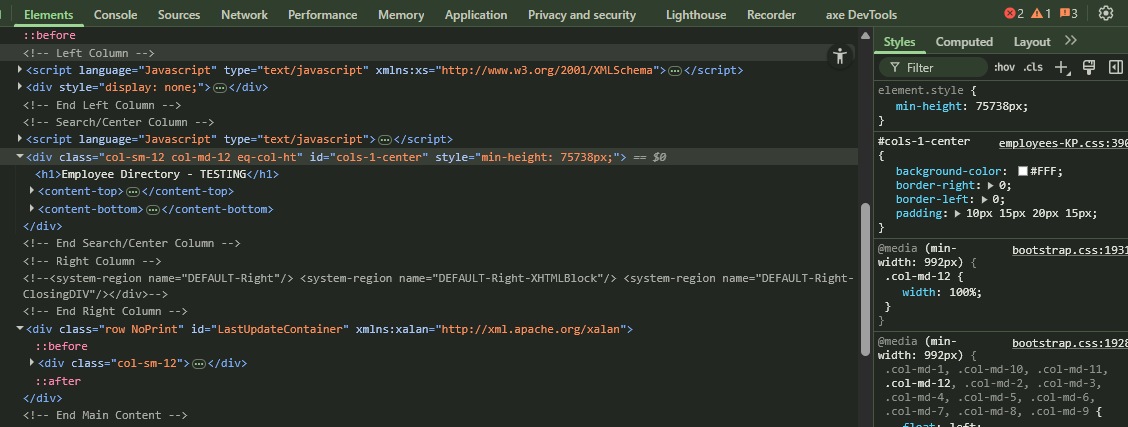Open the Recorder tab
Screen dimensions: 1128x427
click(x=771, y=14)
